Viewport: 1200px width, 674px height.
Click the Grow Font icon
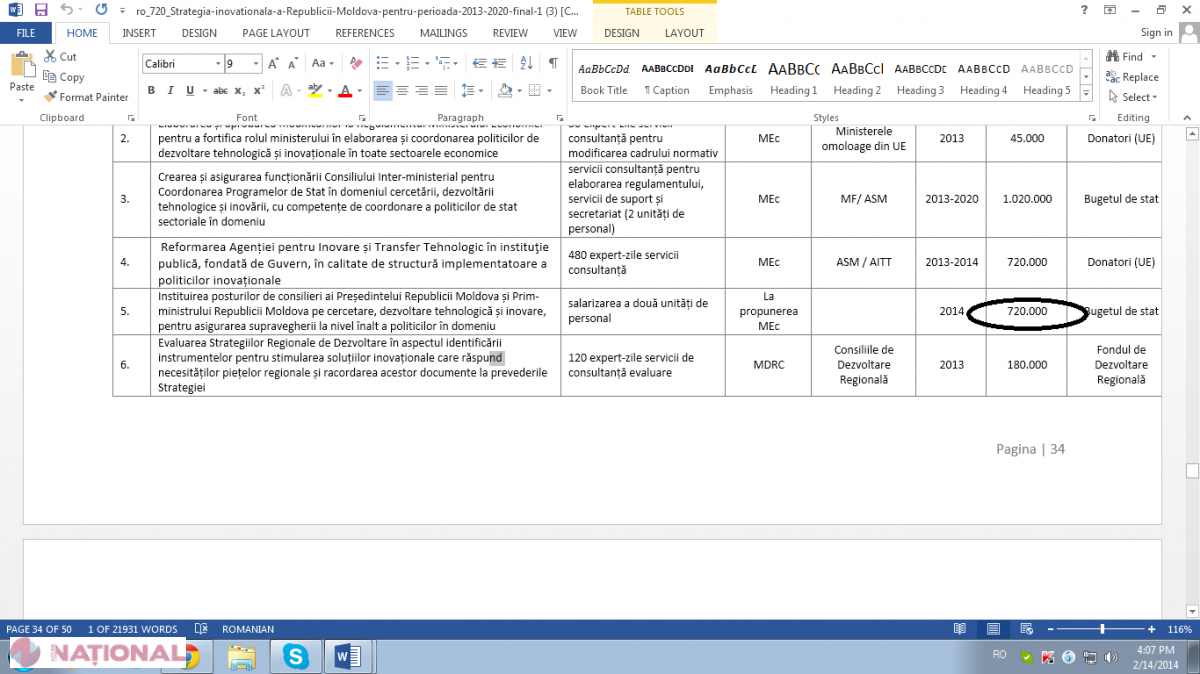click(275, 64)
